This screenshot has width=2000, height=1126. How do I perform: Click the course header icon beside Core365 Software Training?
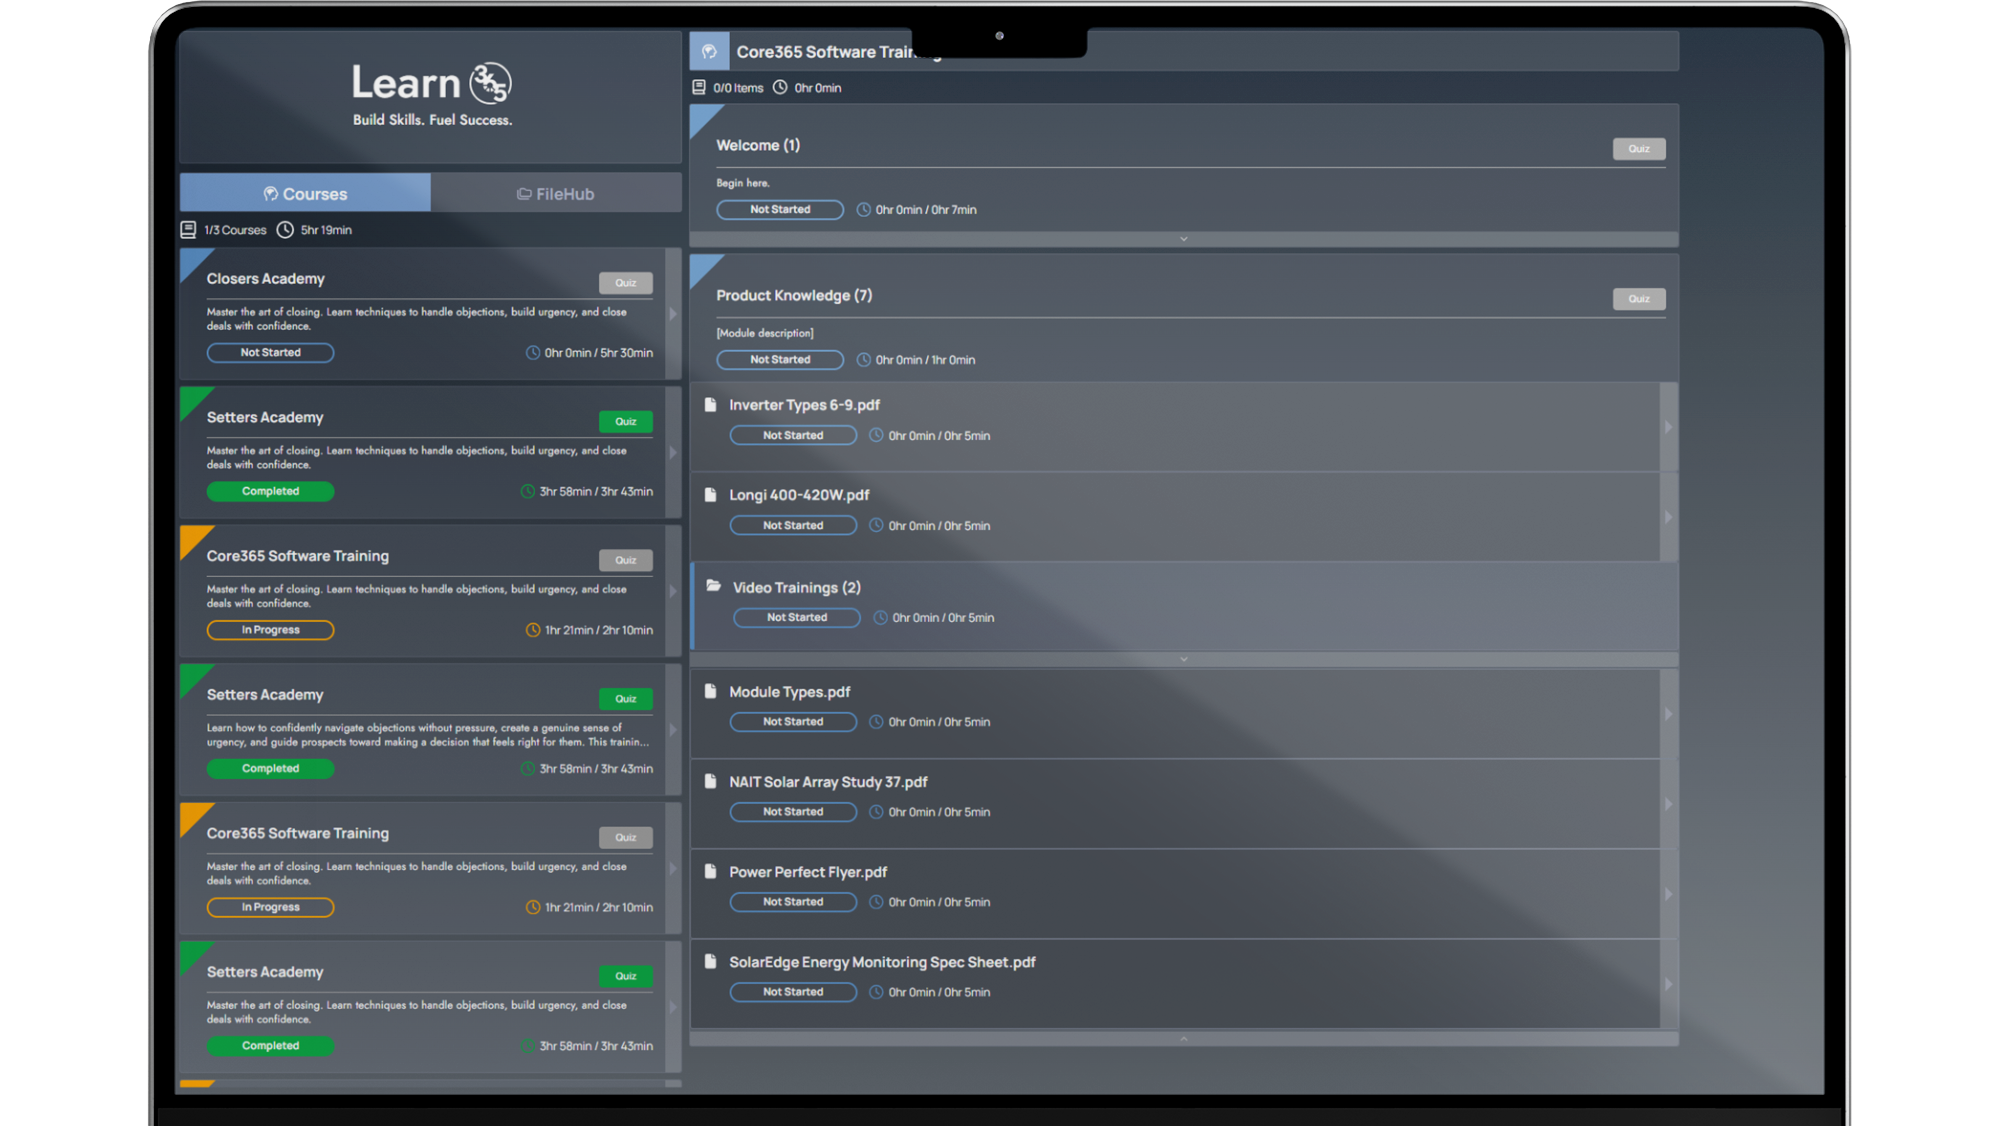(x=709, y=51)
